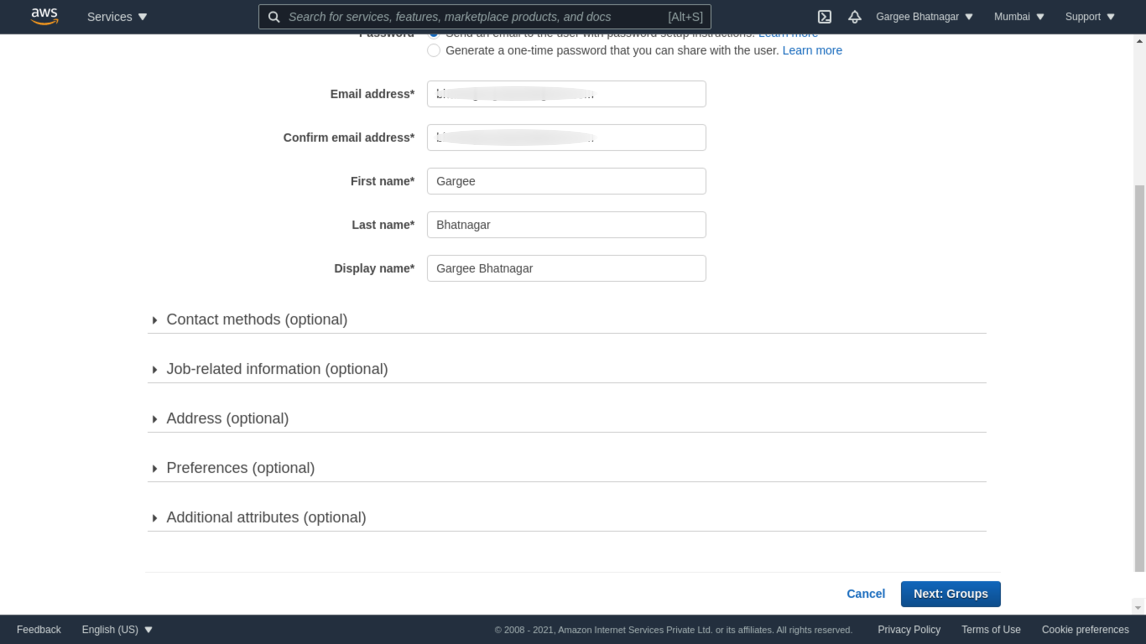Viewport: 1146px width, 644px height.
Task: Expand the Address (optional) section
Action: point(227,419)
